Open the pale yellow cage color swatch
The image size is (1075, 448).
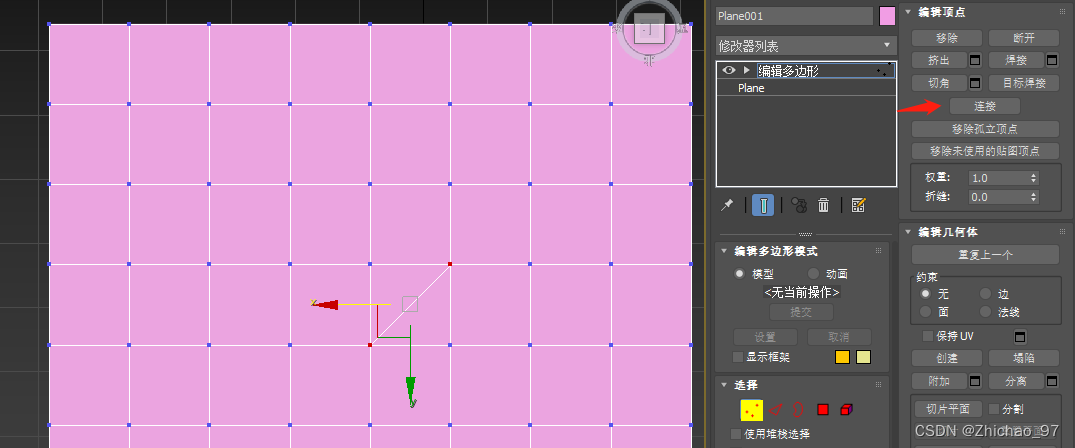(863, 357)
